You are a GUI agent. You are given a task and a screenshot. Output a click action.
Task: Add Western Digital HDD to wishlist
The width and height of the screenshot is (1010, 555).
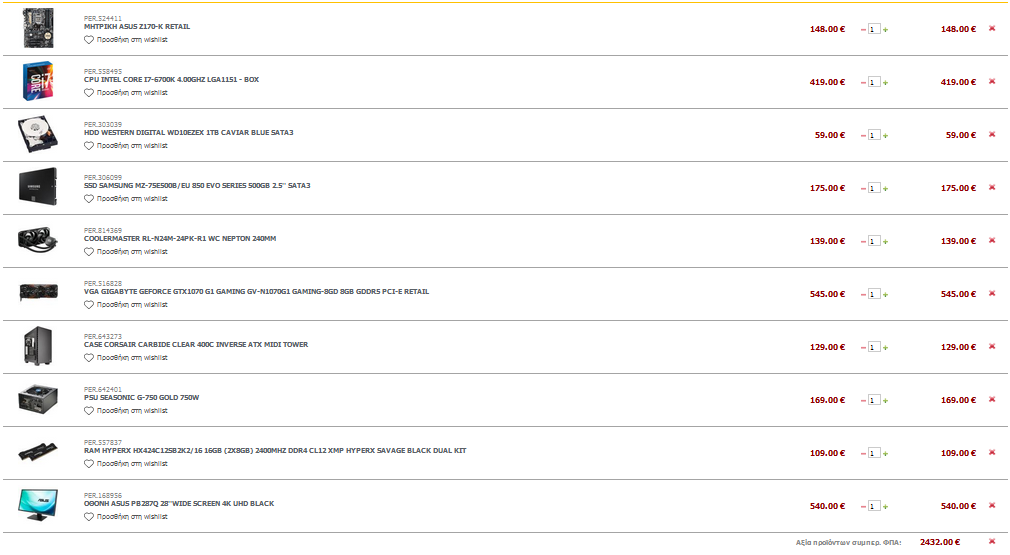tap(126, 146)
